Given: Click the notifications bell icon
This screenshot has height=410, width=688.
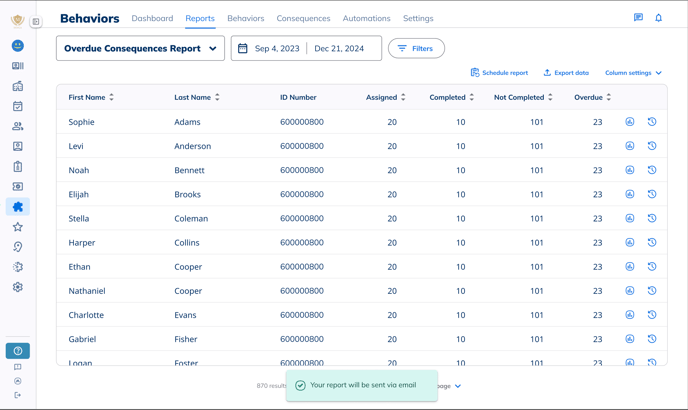Looking at the screenshot, I should pos(658,18).
